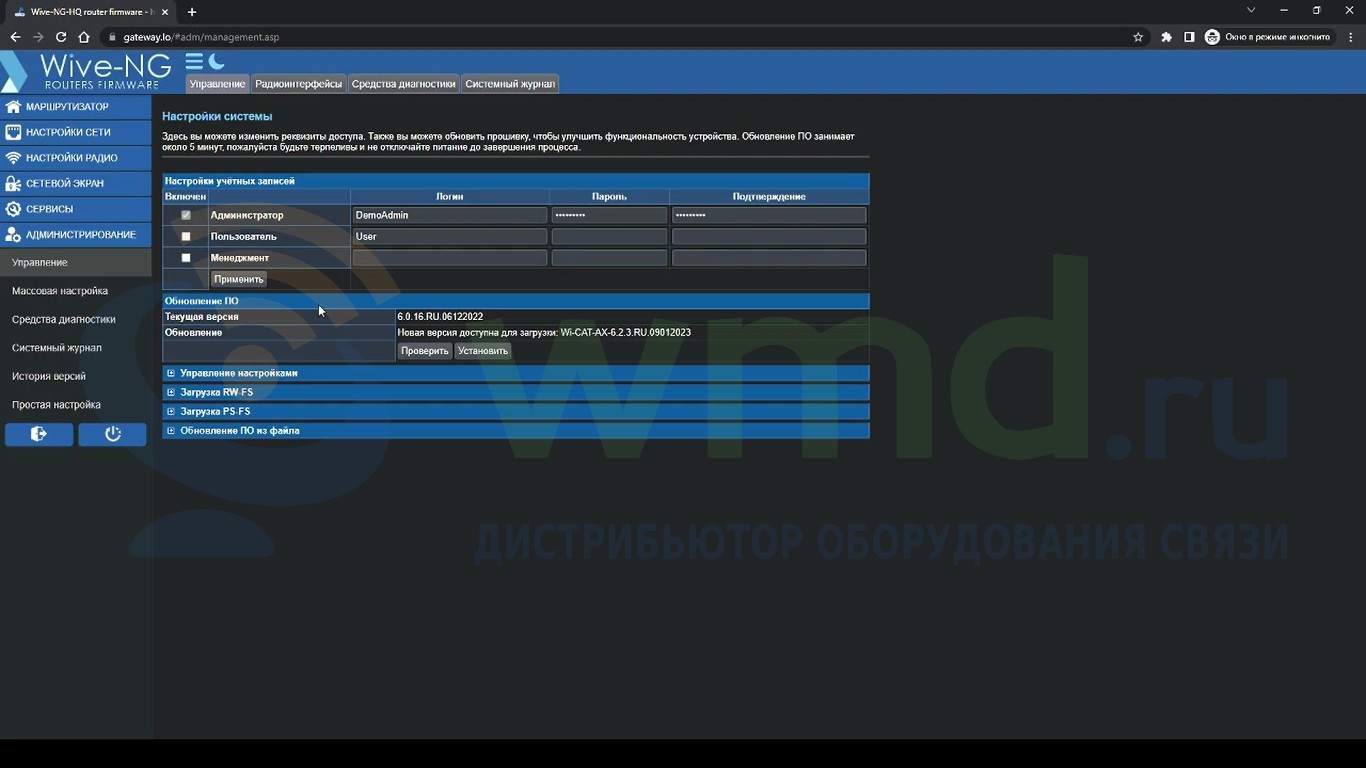Expand Обновление ПО из файла section
Image resolution: width=1366 pixels, height=768 pixels.
[239, 431]
